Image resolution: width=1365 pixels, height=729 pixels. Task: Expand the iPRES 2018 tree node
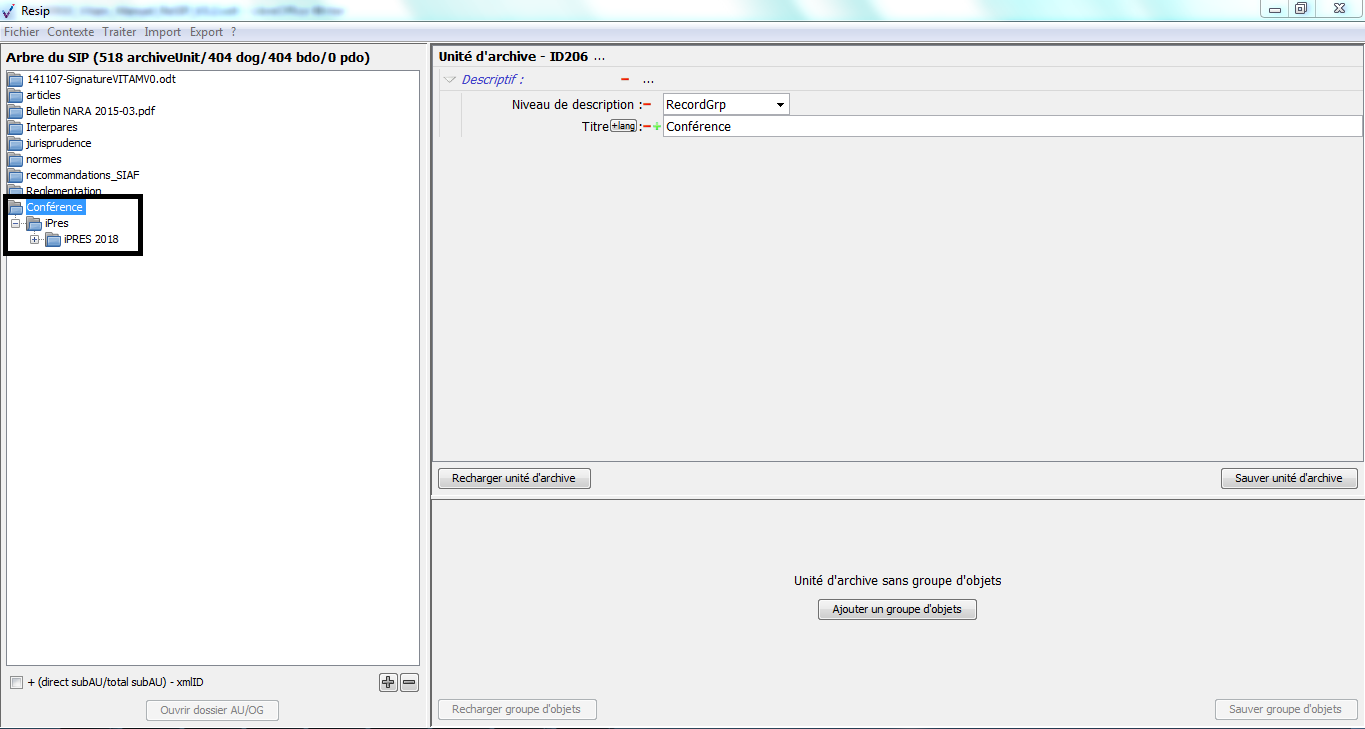[x=35, y=239]
